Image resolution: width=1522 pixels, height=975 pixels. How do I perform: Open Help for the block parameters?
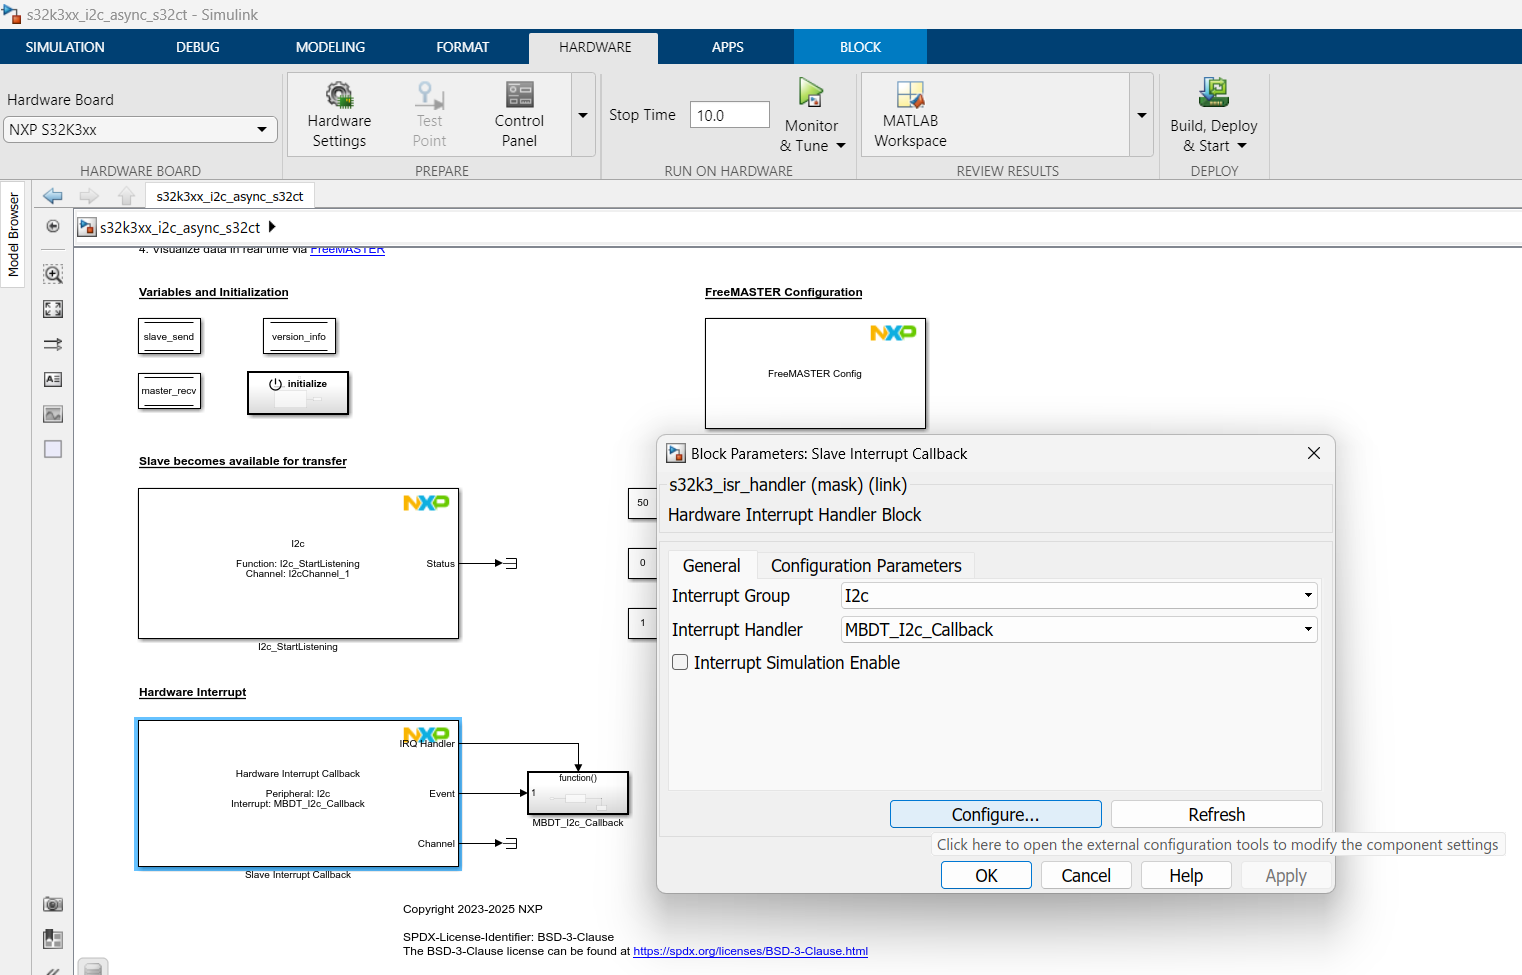(1186, 876)
